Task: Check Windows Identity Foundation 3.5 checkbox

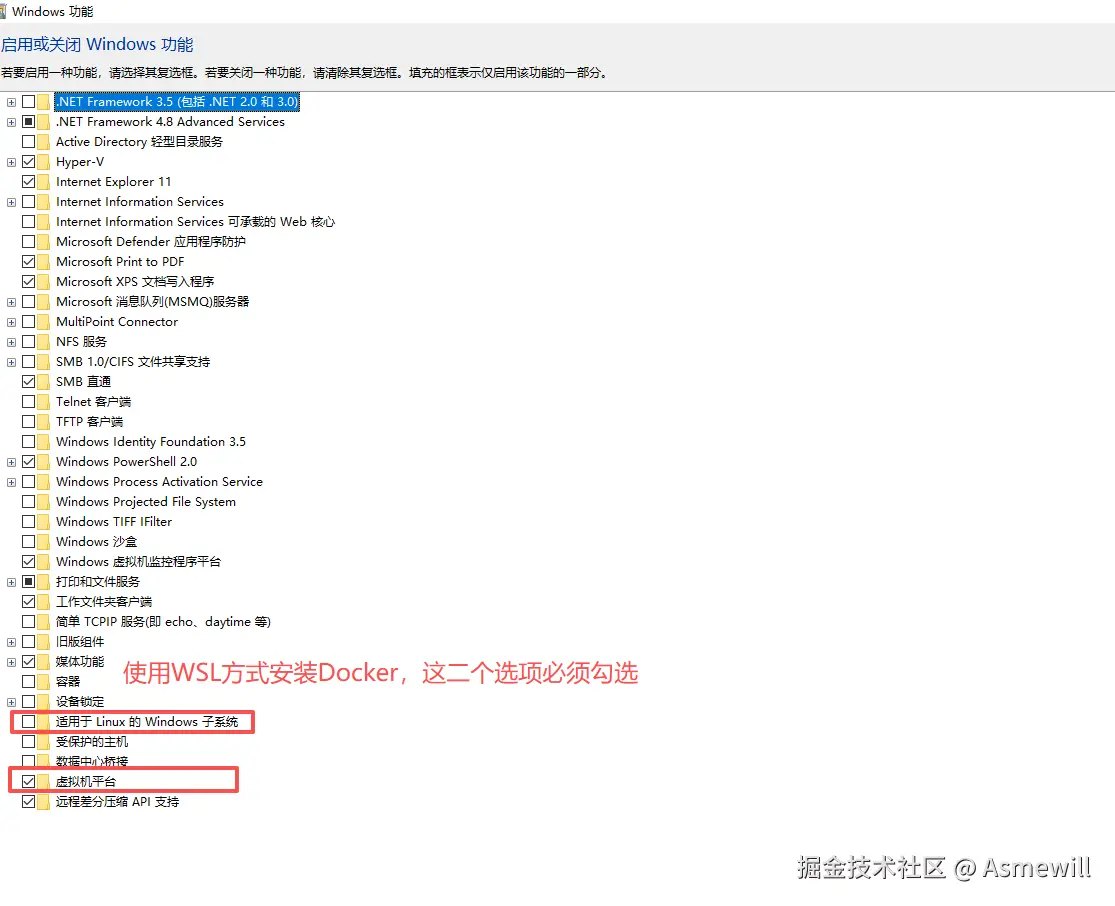Action: tap(28, 442)
